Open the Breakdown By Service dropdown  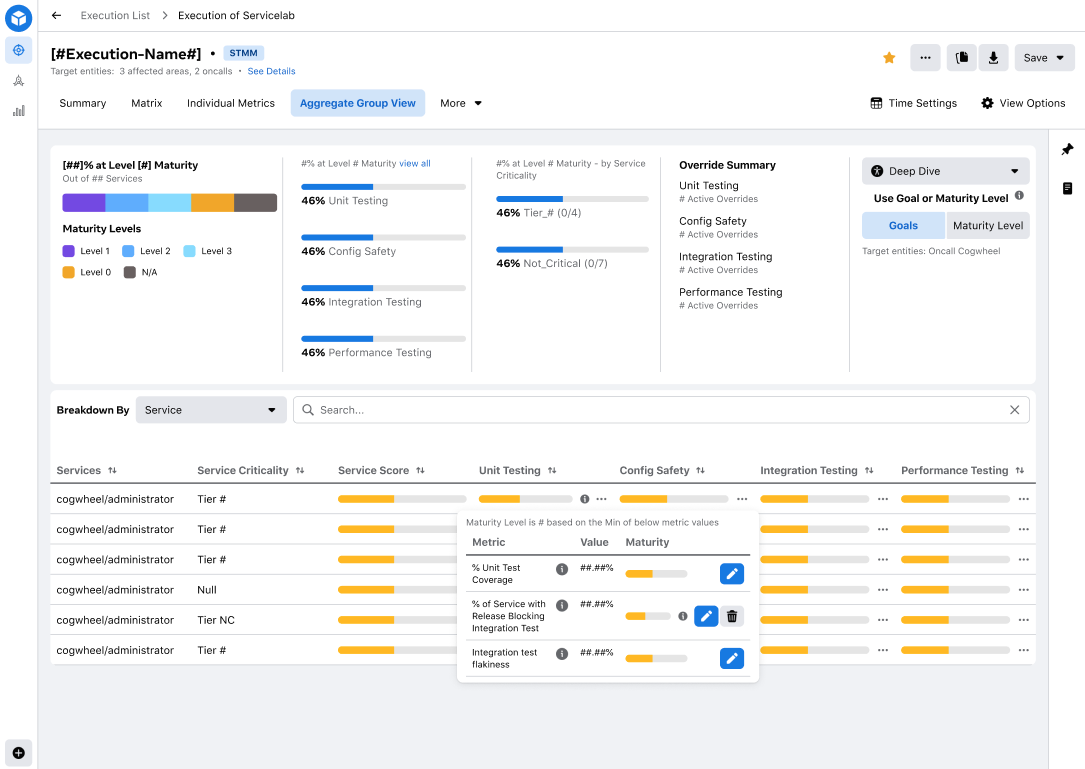click(210, 410)
